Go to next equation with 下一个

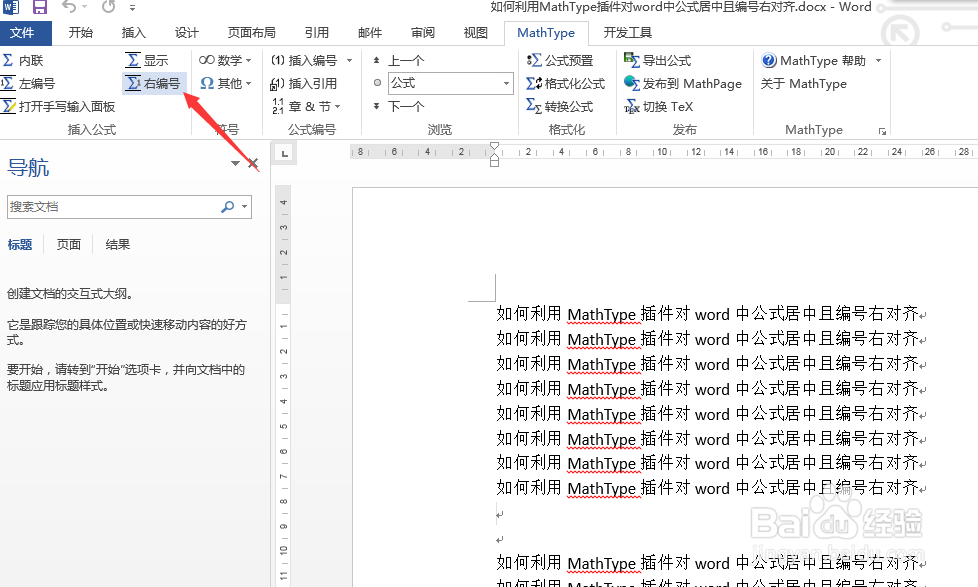pyautogui.click(x=399, y=107)
